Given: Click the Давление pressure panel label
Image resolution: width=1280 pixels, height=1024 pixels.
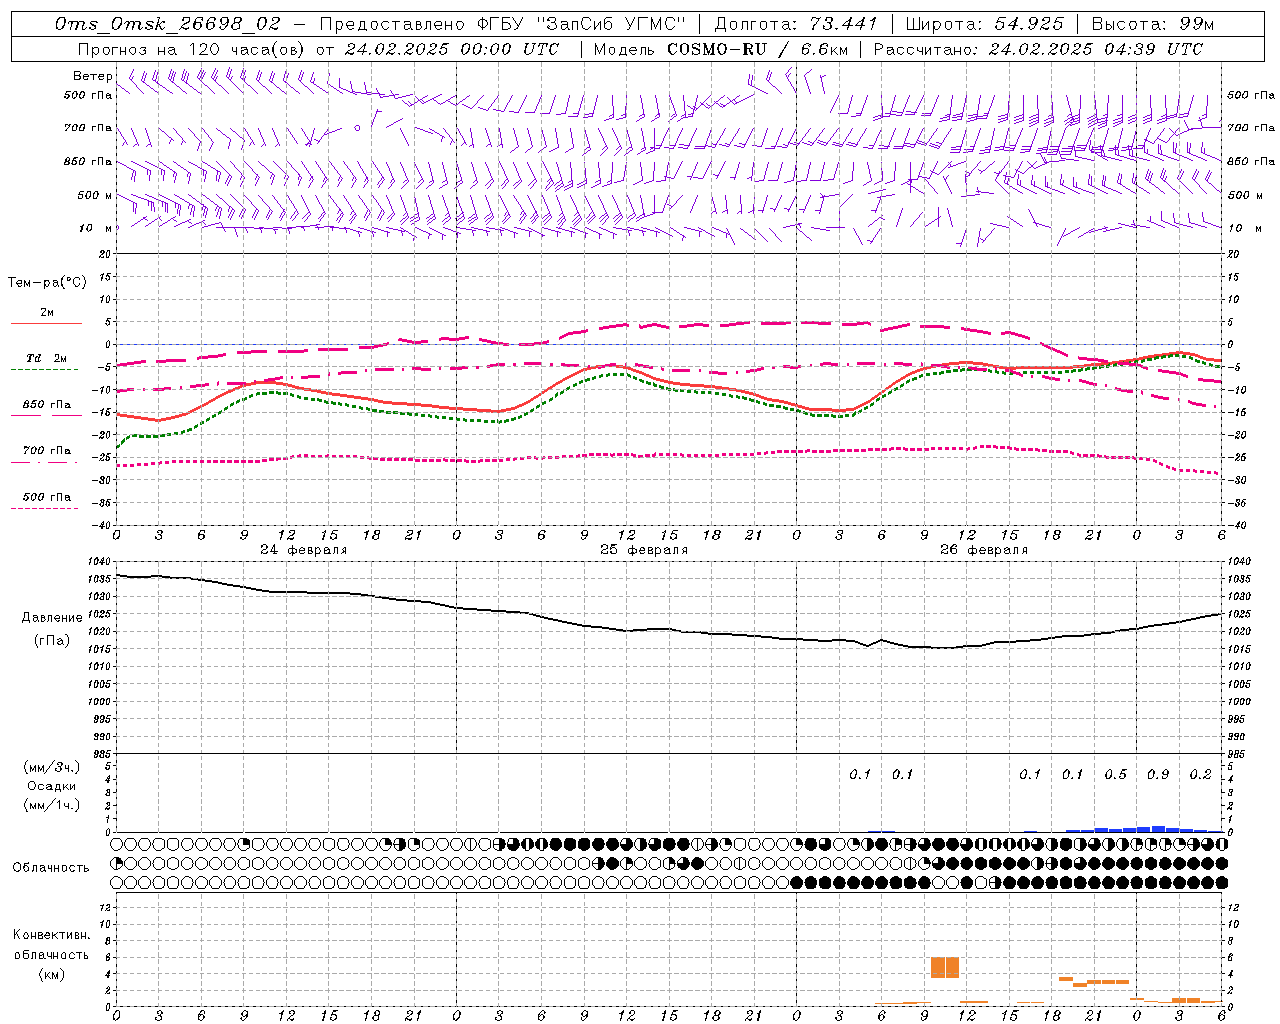Looking at the screenshot, I should (52, 618).
